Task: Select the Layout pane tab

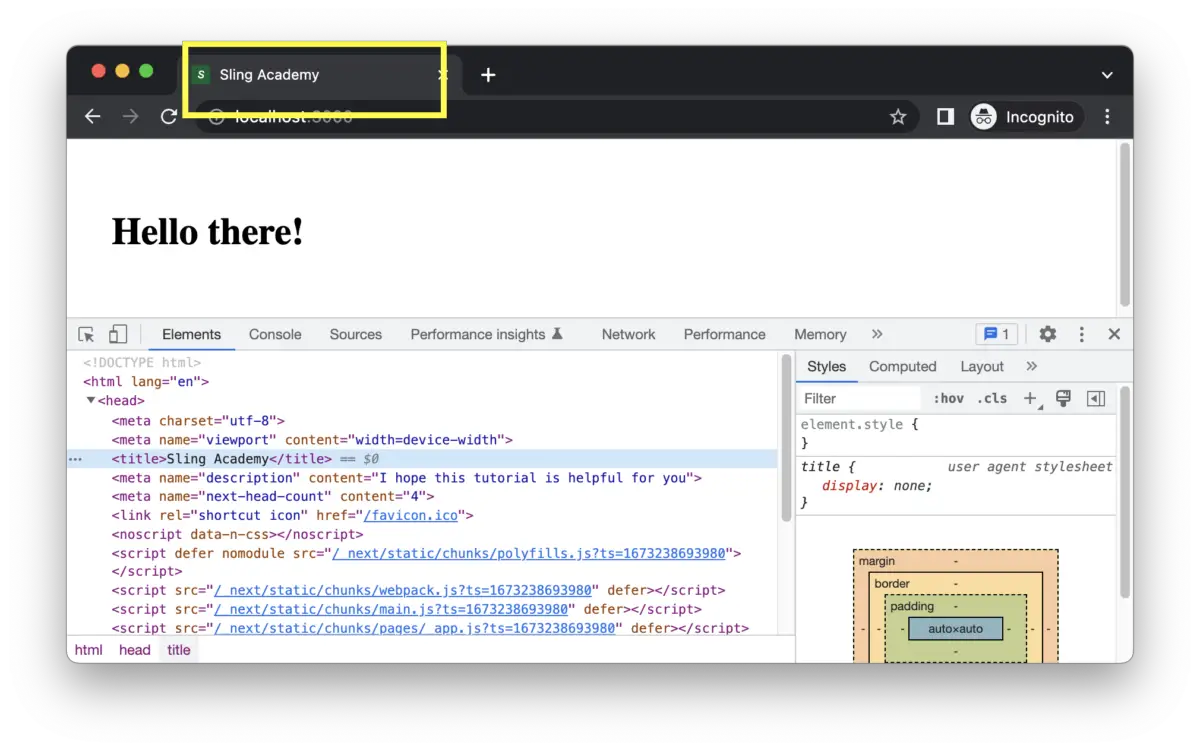Action: click(982, 366)
